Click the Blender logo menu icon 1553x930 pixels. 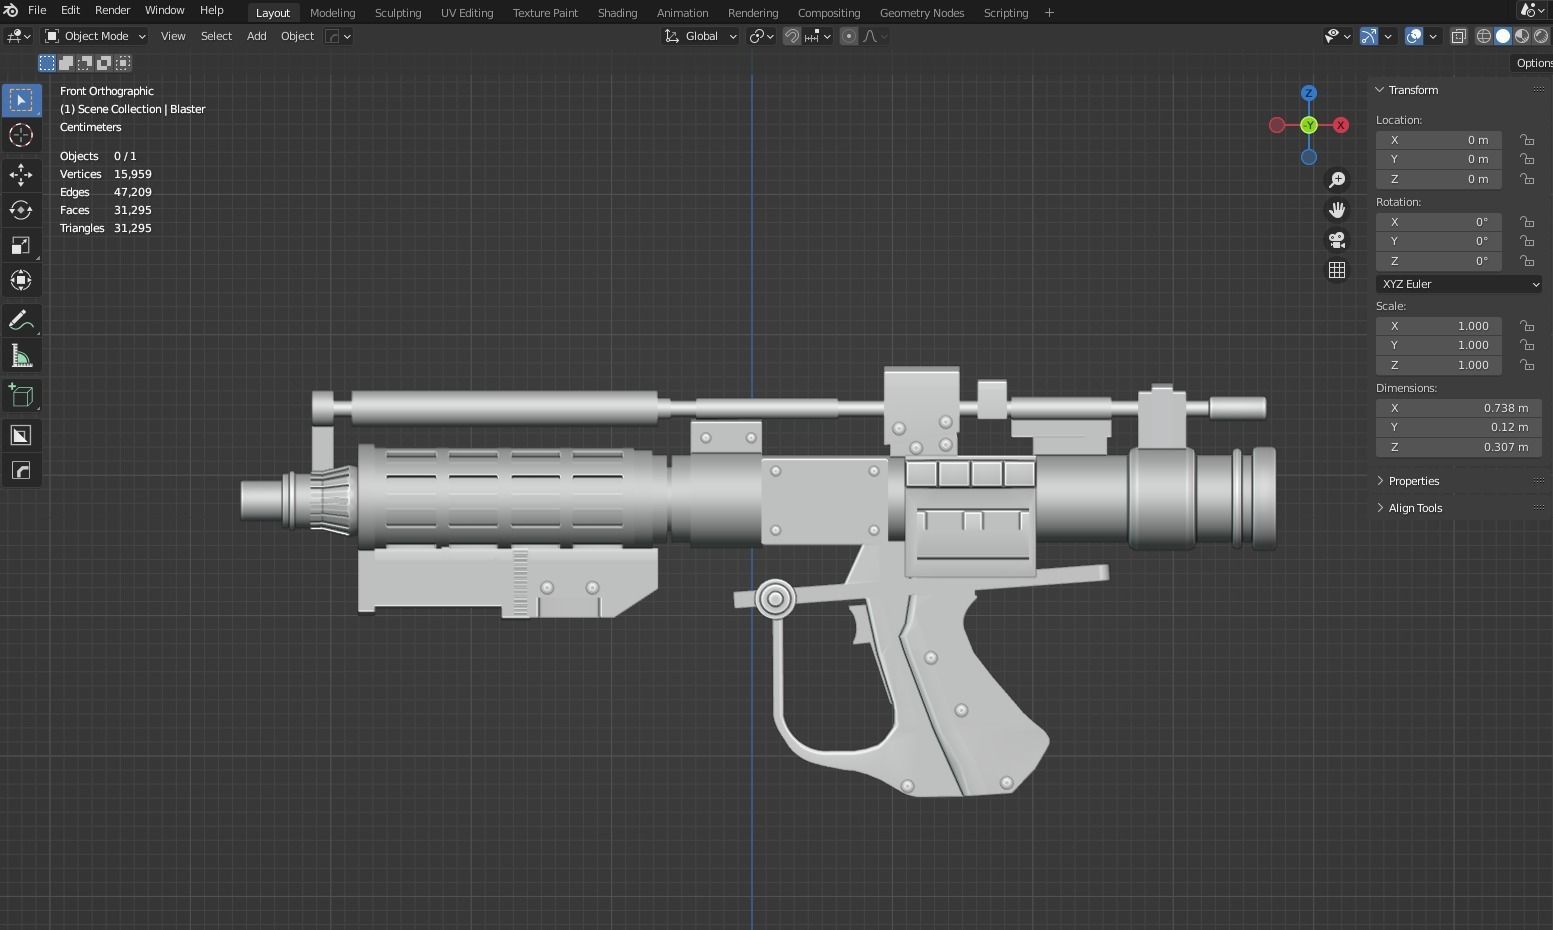tap(11, 10)
